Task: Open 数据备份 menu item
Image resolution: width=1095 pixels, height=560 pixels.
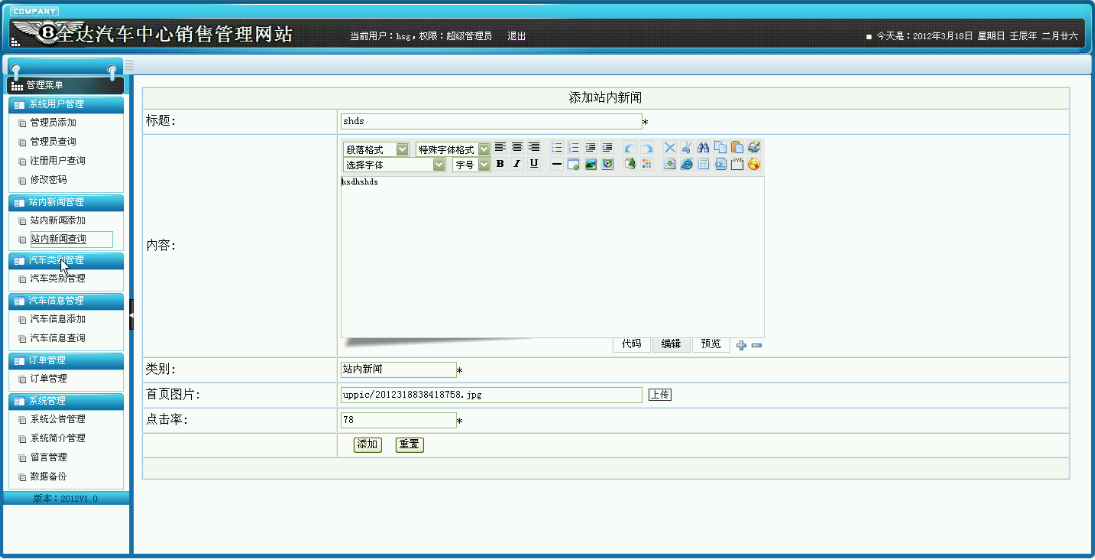Action: pyautogui.click(x=48, y=476)
